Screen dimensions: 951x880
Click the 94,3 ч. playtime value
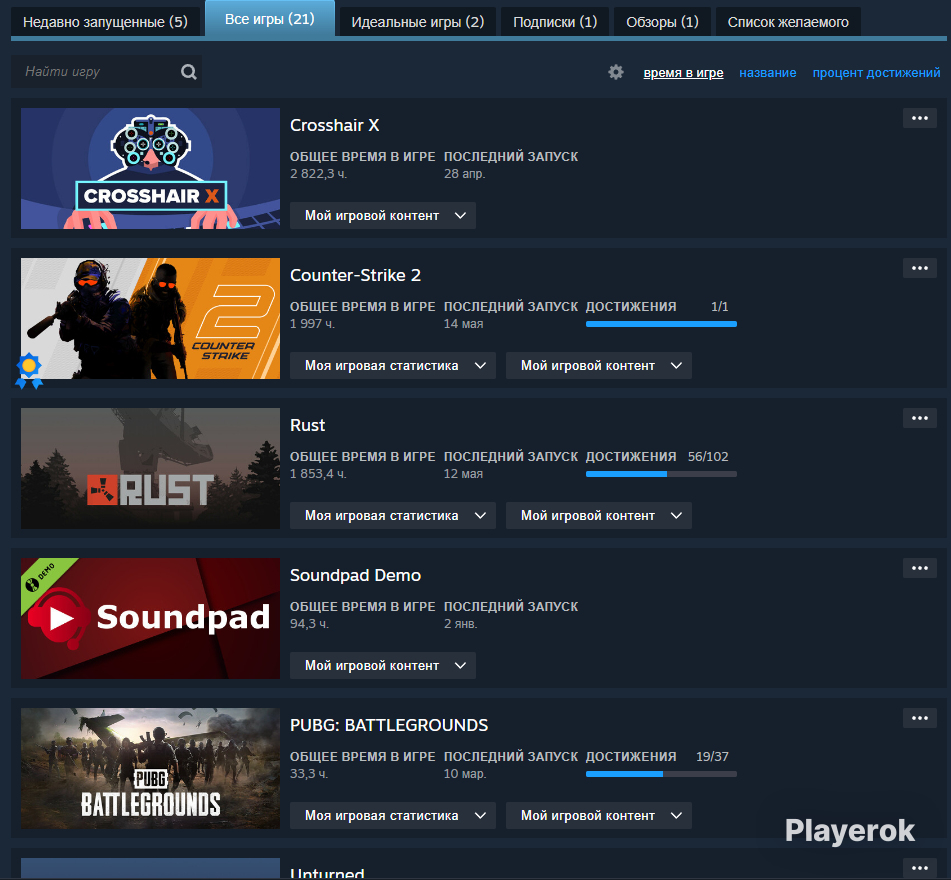pyautogui.click(x=309, y=623)
